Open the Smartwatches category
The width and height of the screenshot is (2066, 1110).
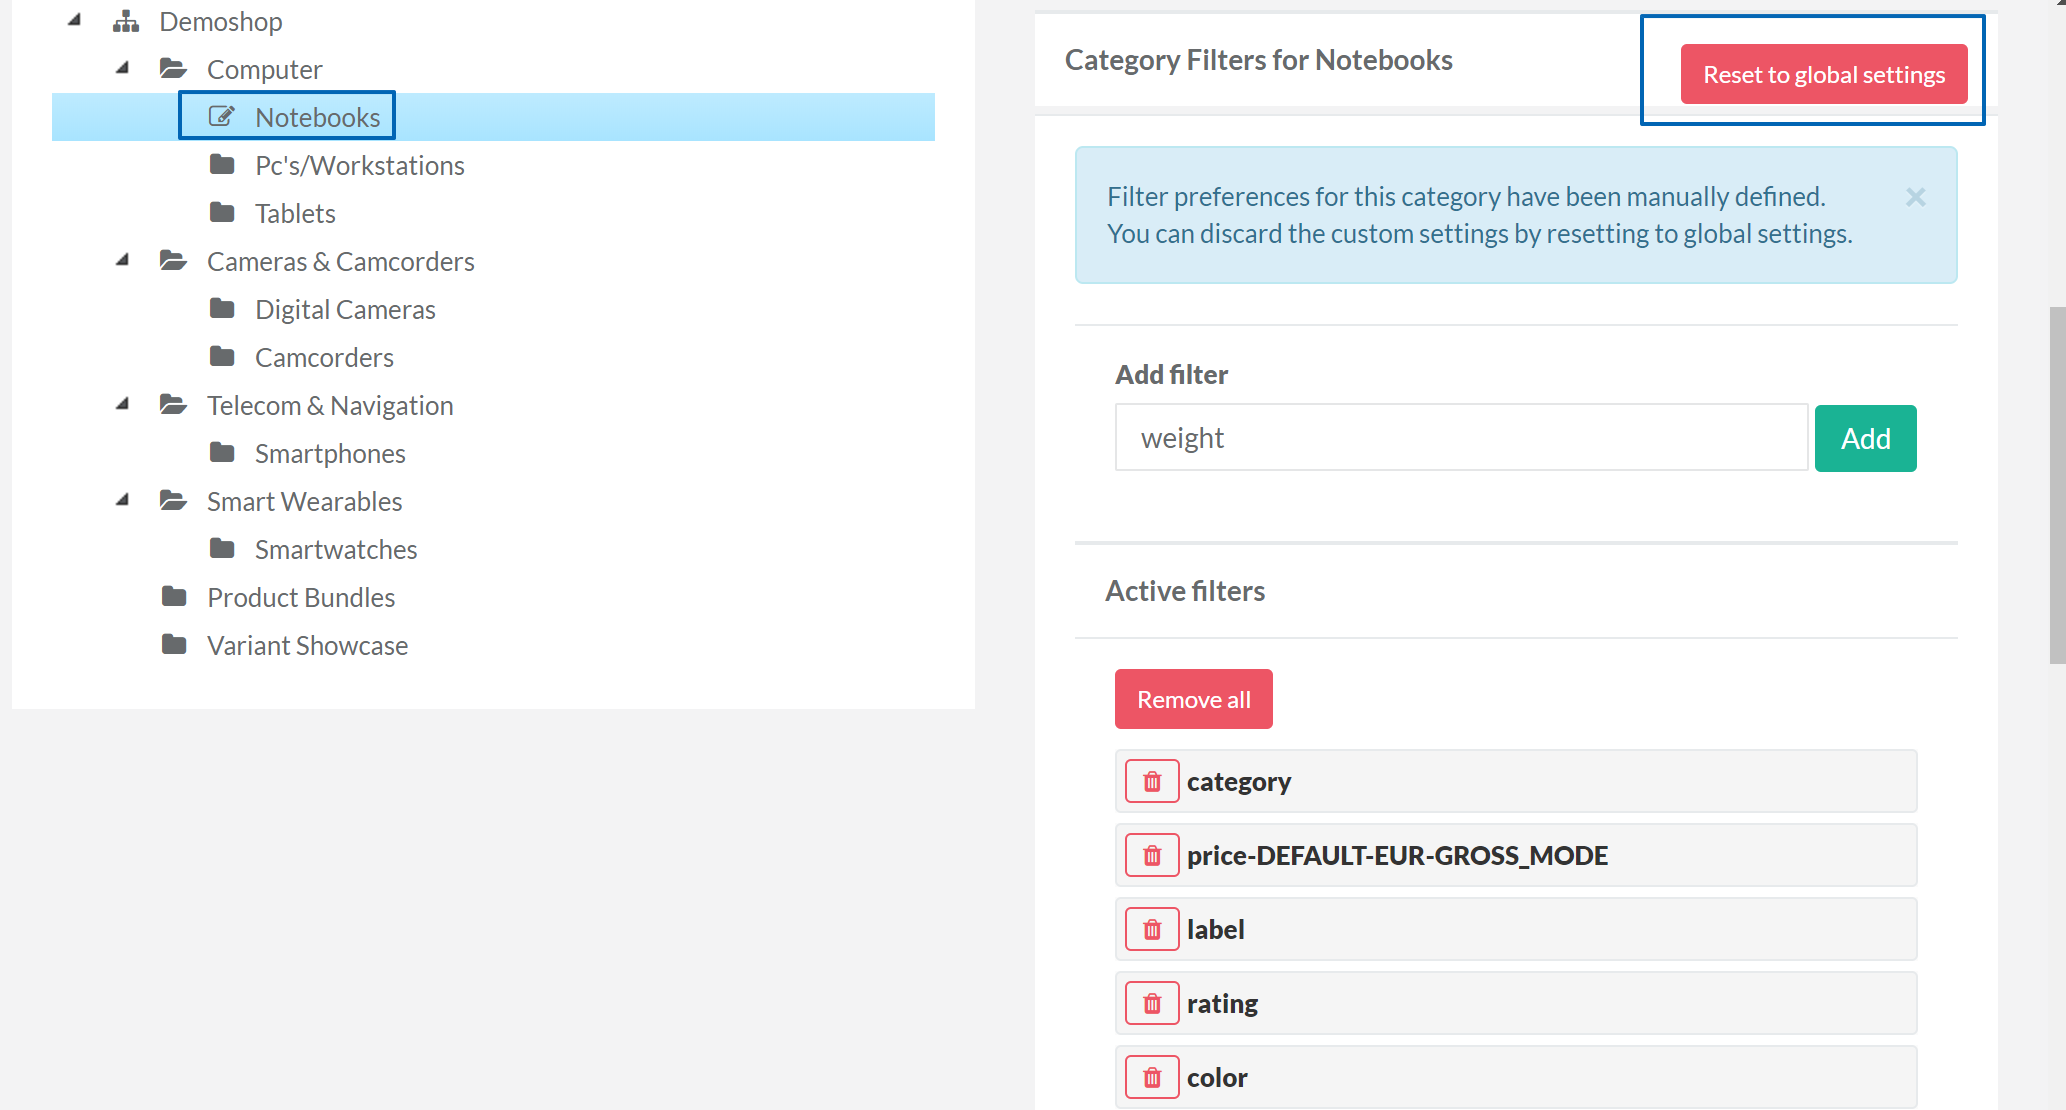335,549
